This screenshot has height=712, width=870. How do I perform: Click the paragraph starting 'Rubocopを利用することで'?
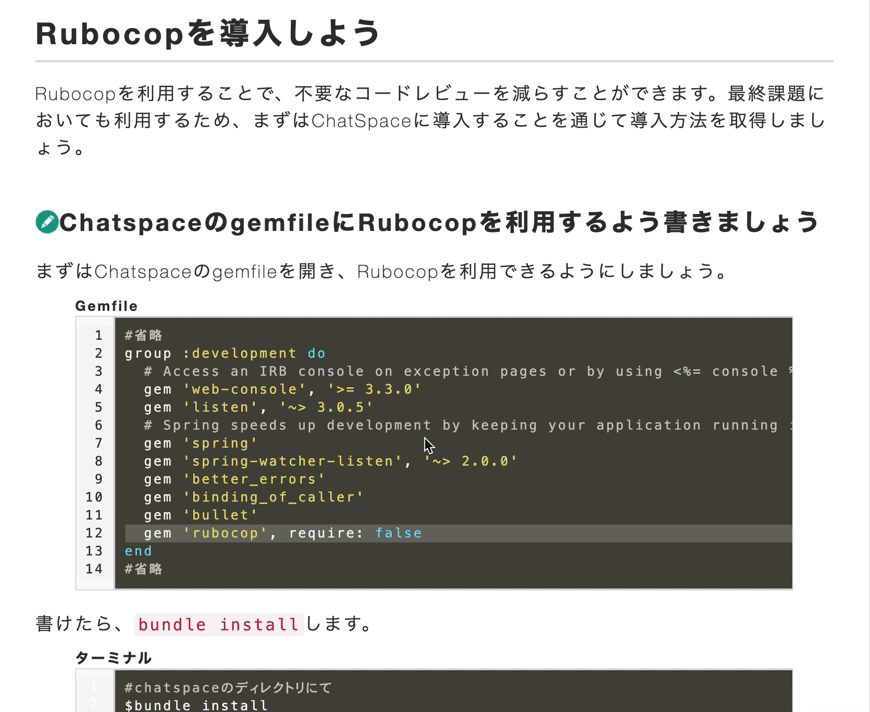(x=431, y=120)
